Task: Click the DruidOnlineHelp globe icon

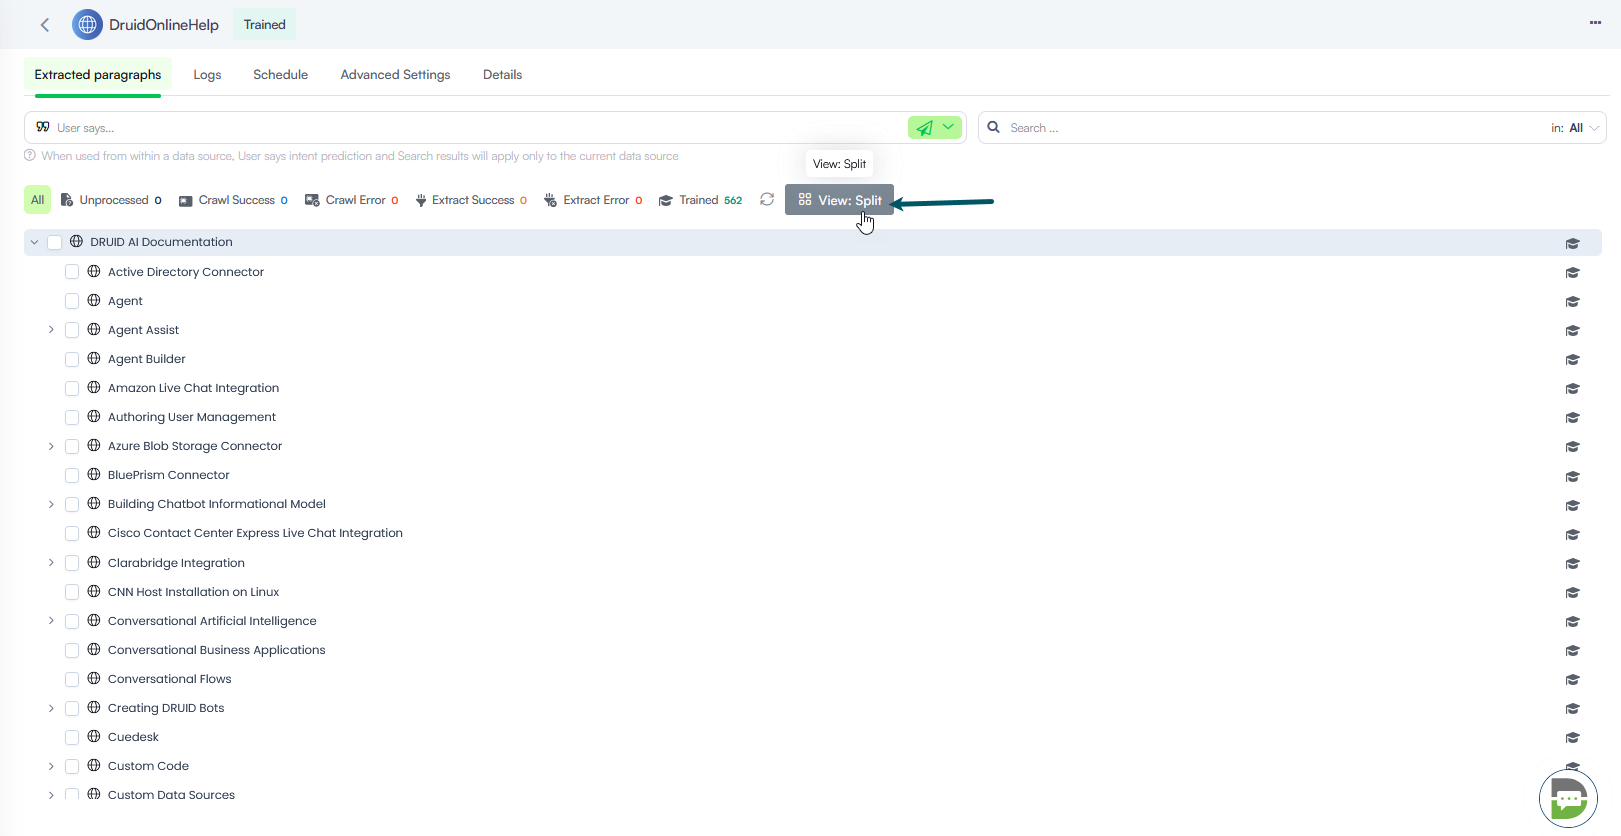Action: tap(87, 25)
